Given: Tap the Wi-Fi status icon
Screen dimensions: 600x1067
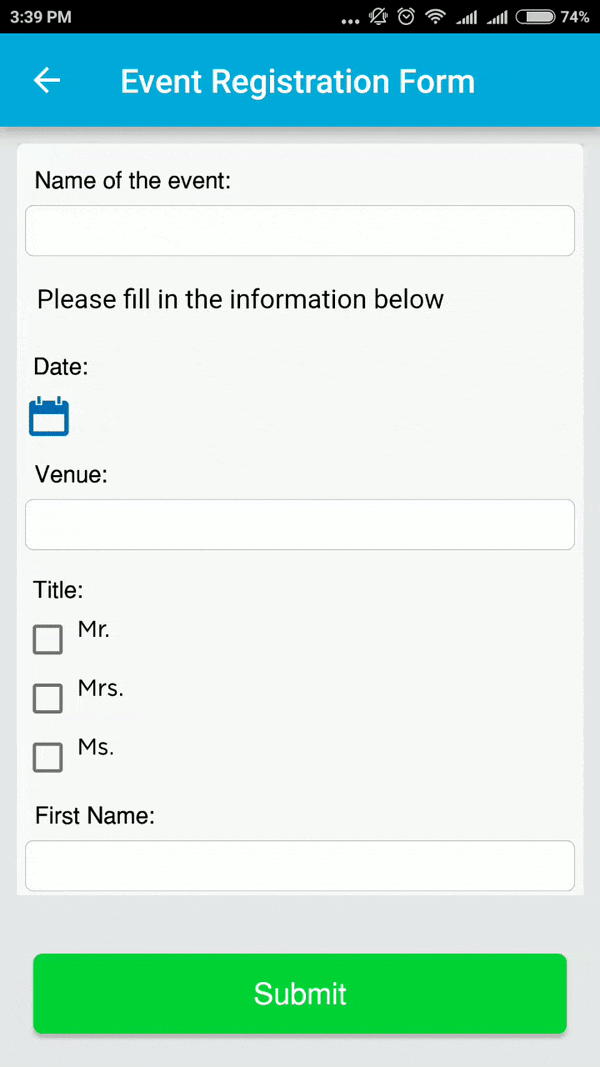Looking at the screenshot, I should coord(435,17).
